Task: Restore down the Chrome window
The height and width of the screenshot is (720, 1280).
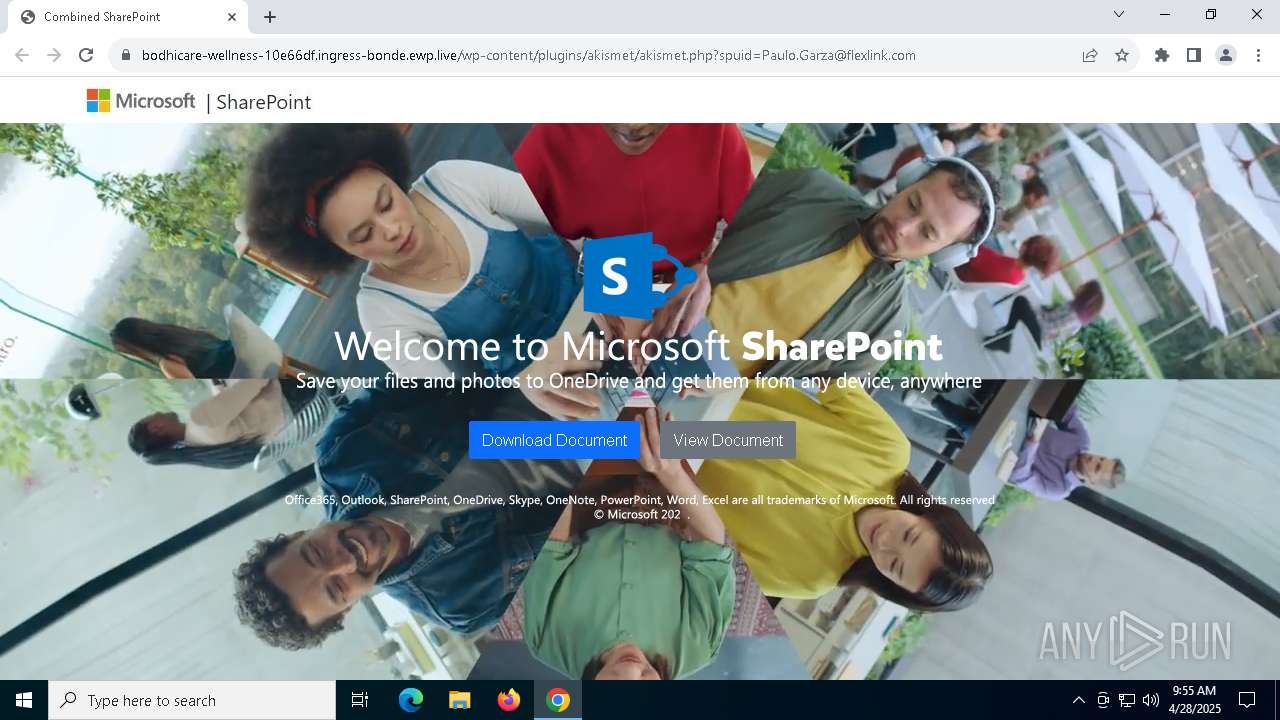Action: coord(1211,14)
